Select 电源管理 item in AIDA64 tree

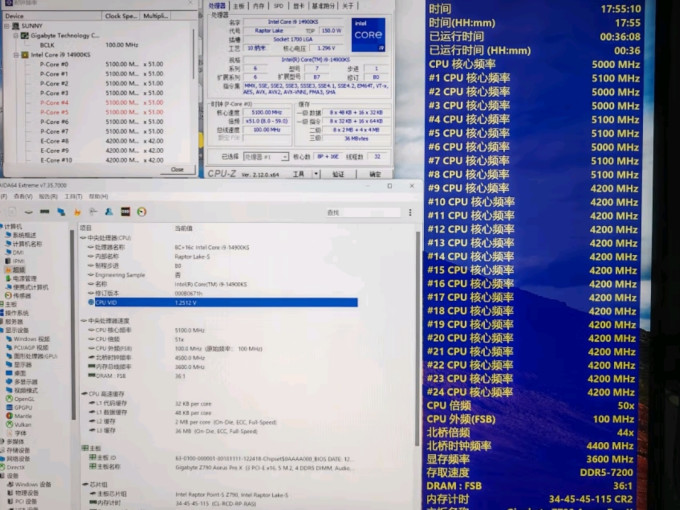pyautogui.click(x=21, y=278)
